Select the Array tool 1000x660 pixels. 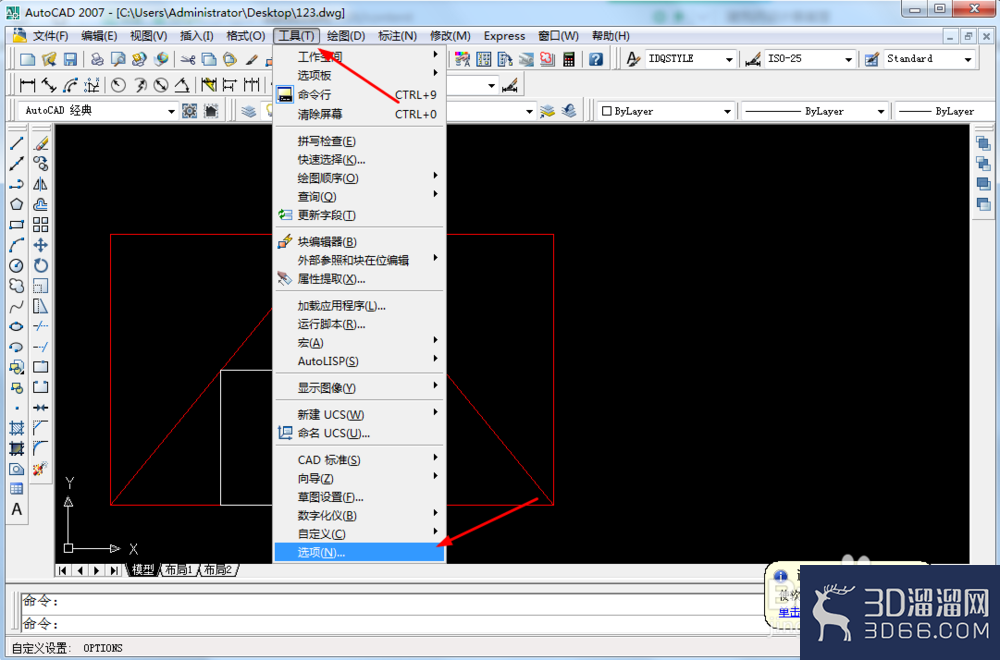[41, 224]
